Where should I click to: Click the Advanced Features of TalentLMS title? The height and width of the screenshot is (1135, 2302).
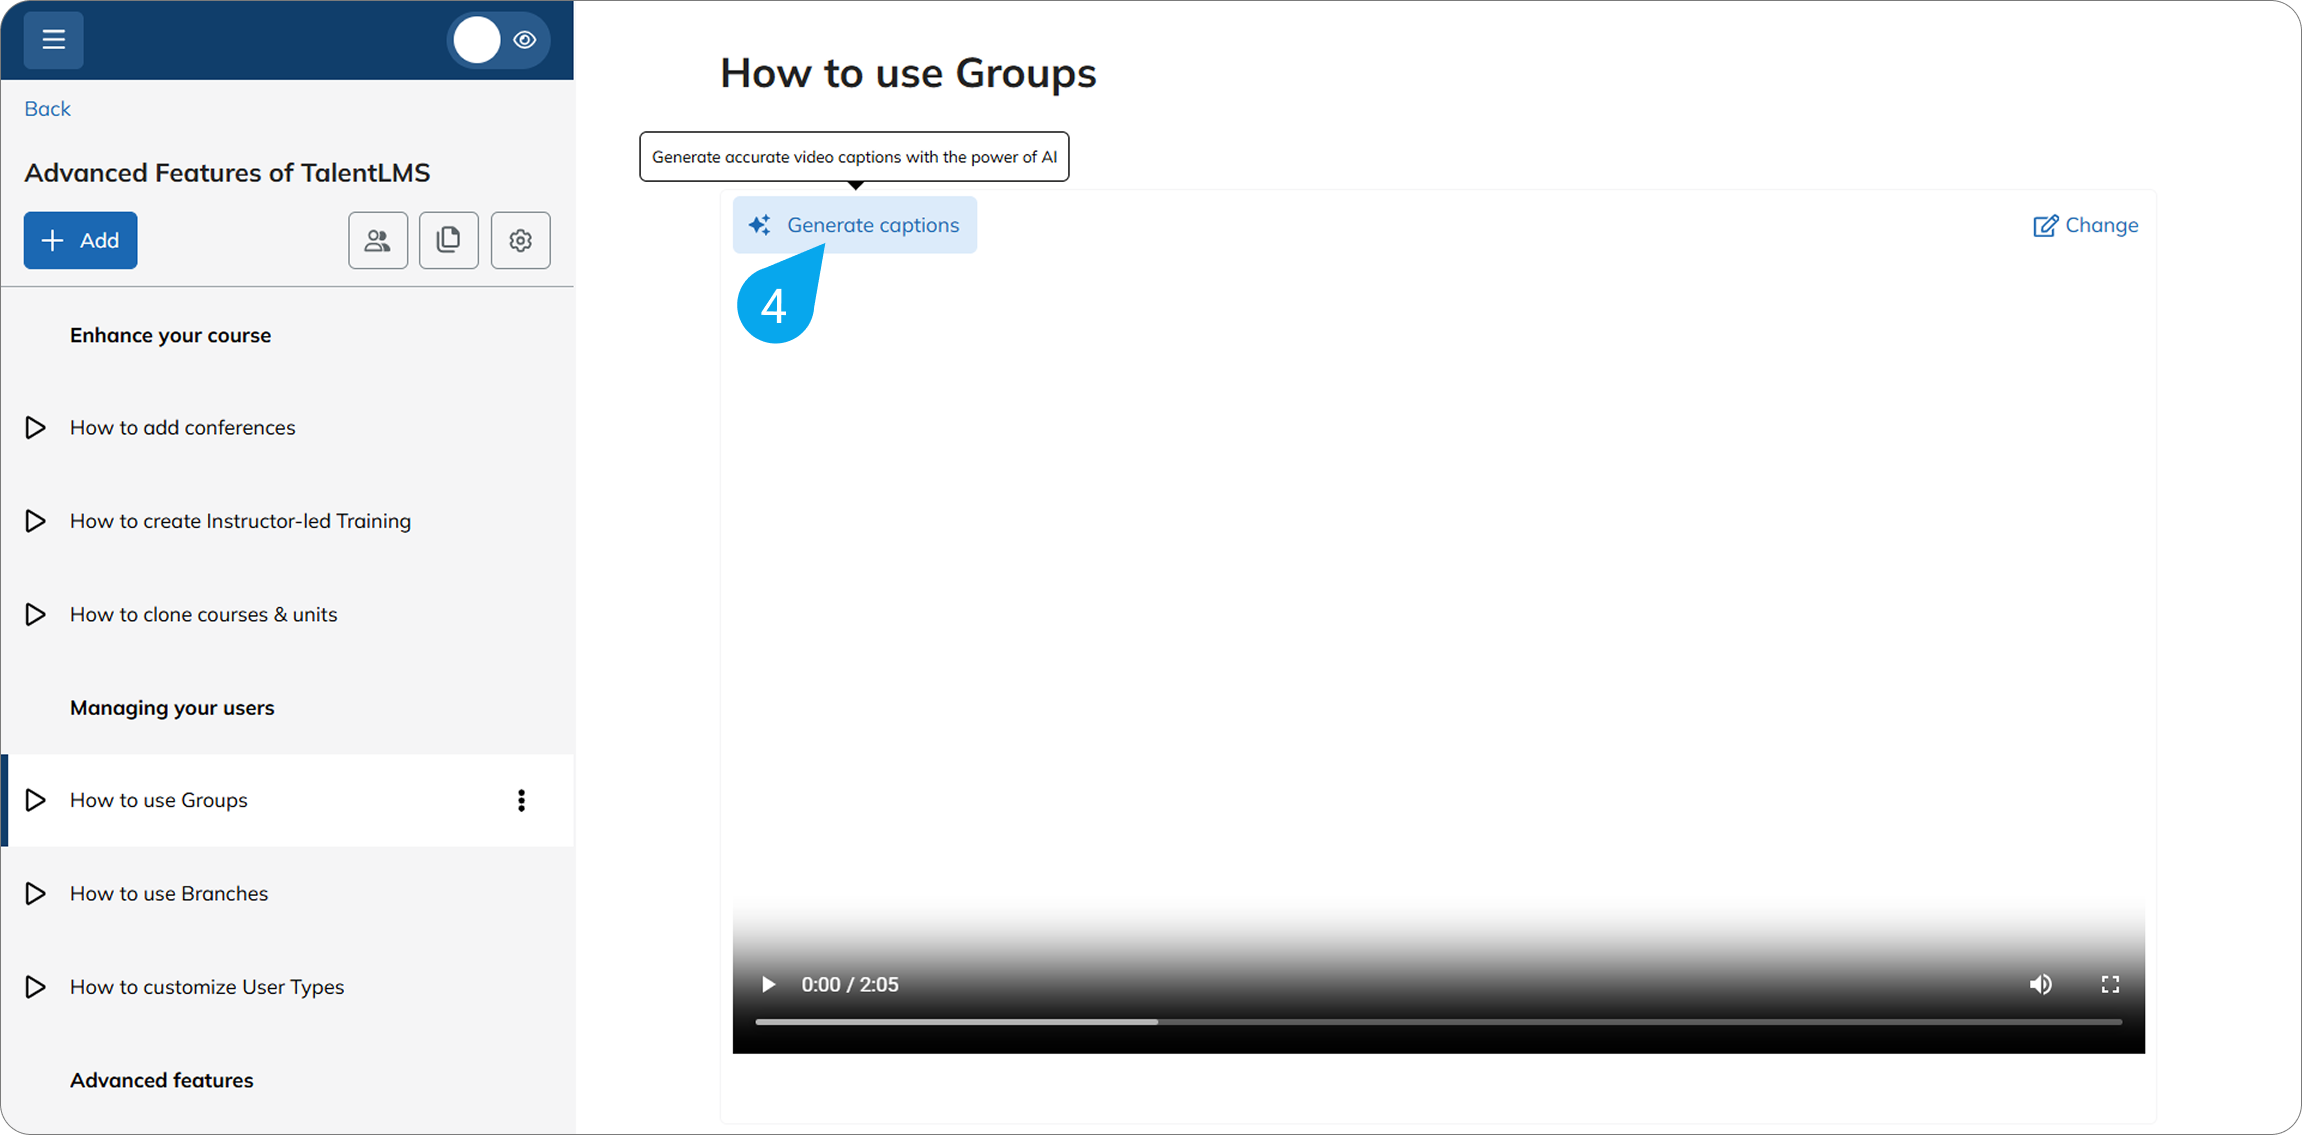pyautogui.click(x=227, y=172)
